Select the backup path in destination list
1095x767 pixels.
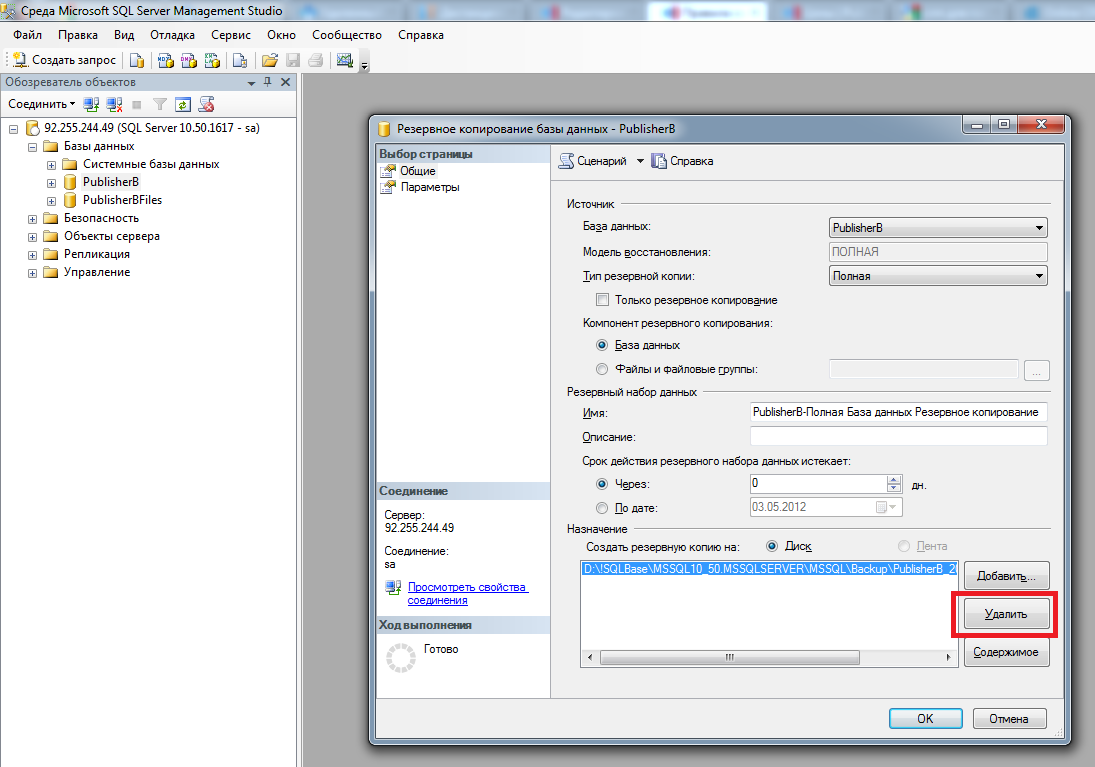pos(769,569)
